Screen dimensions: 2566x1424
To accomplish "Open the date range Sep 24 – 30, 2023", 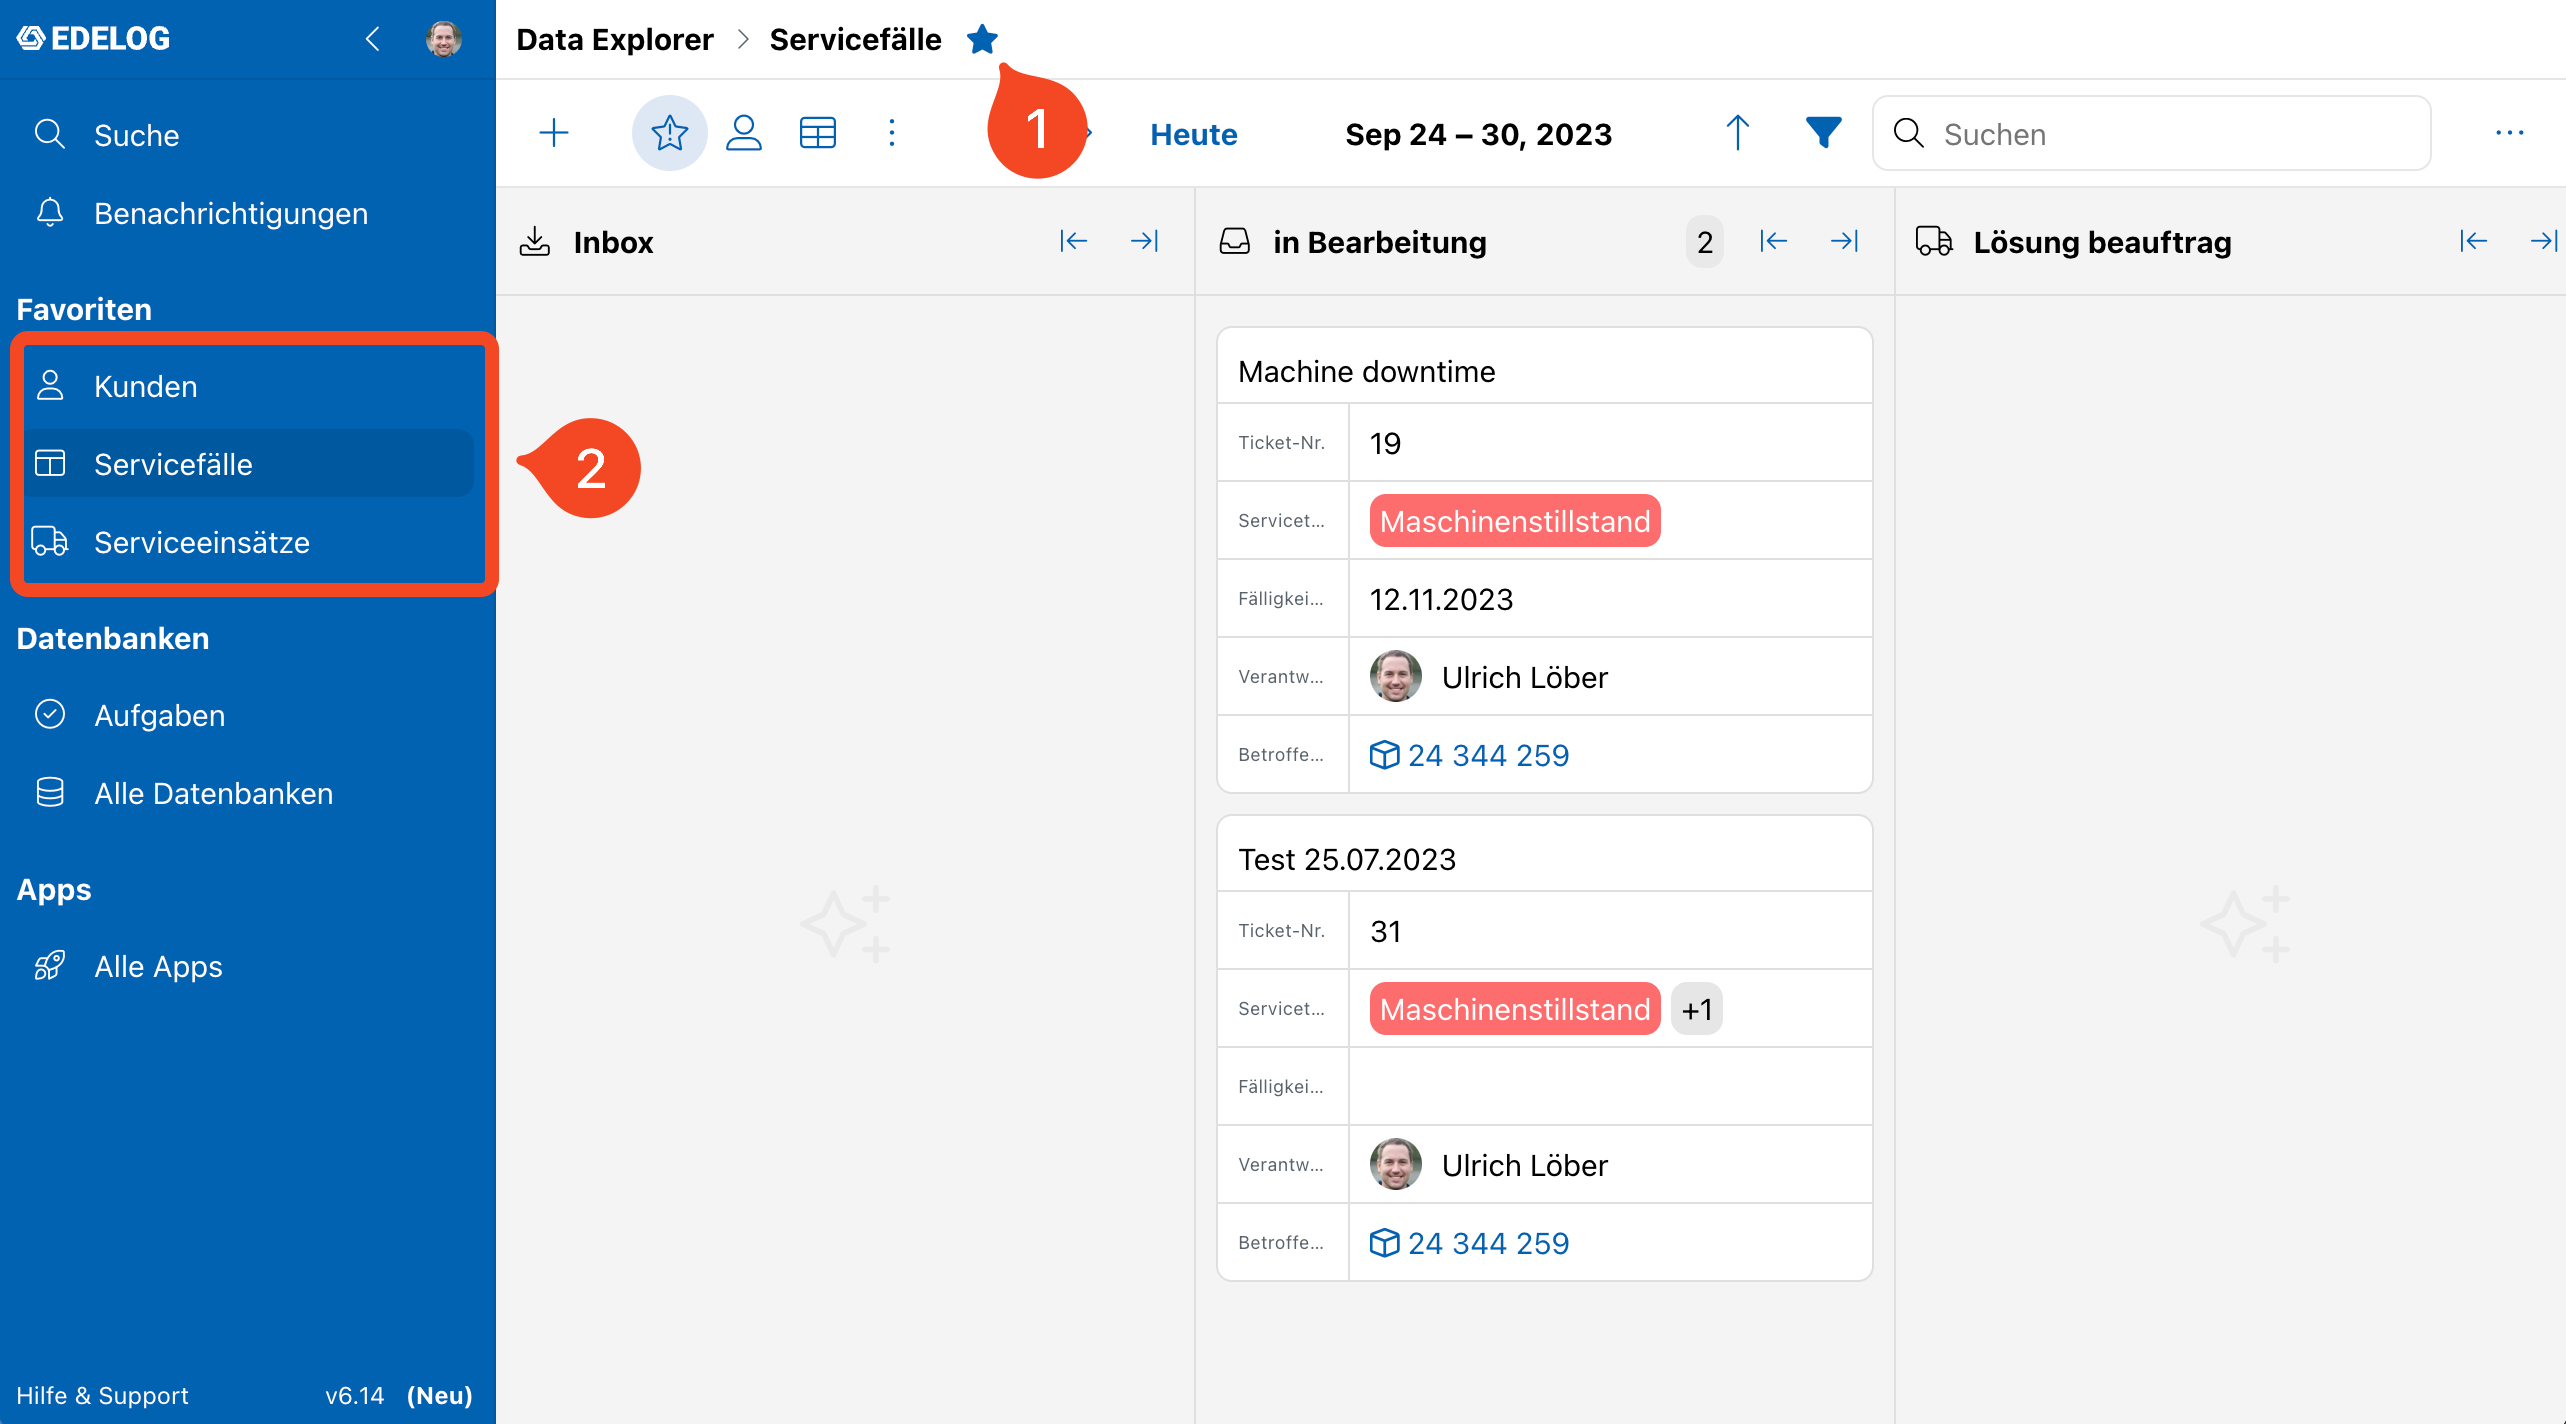I will click(x=1478, y=134).
